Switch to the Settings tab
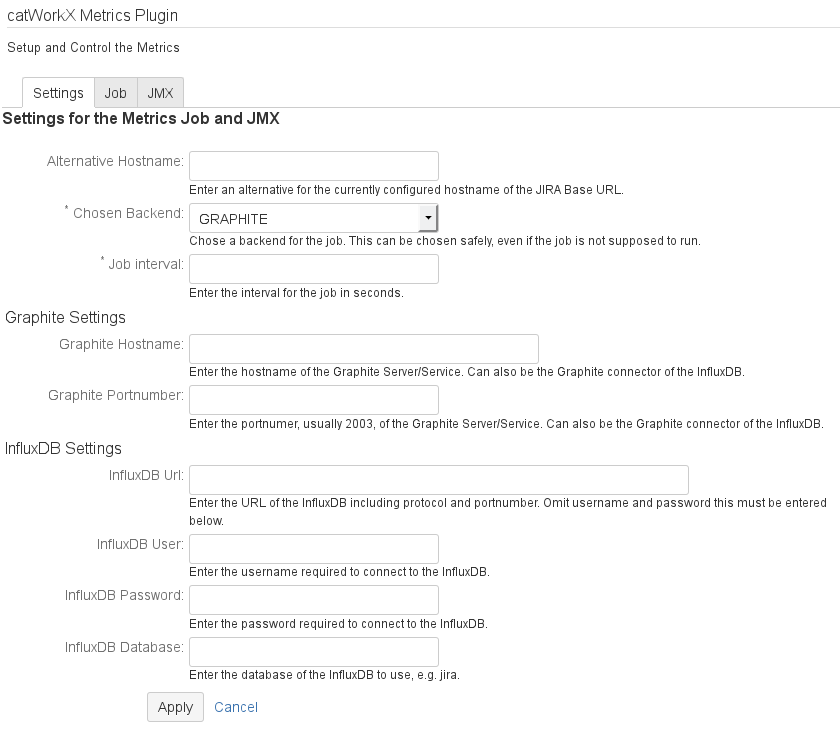 tap(58, 93)
